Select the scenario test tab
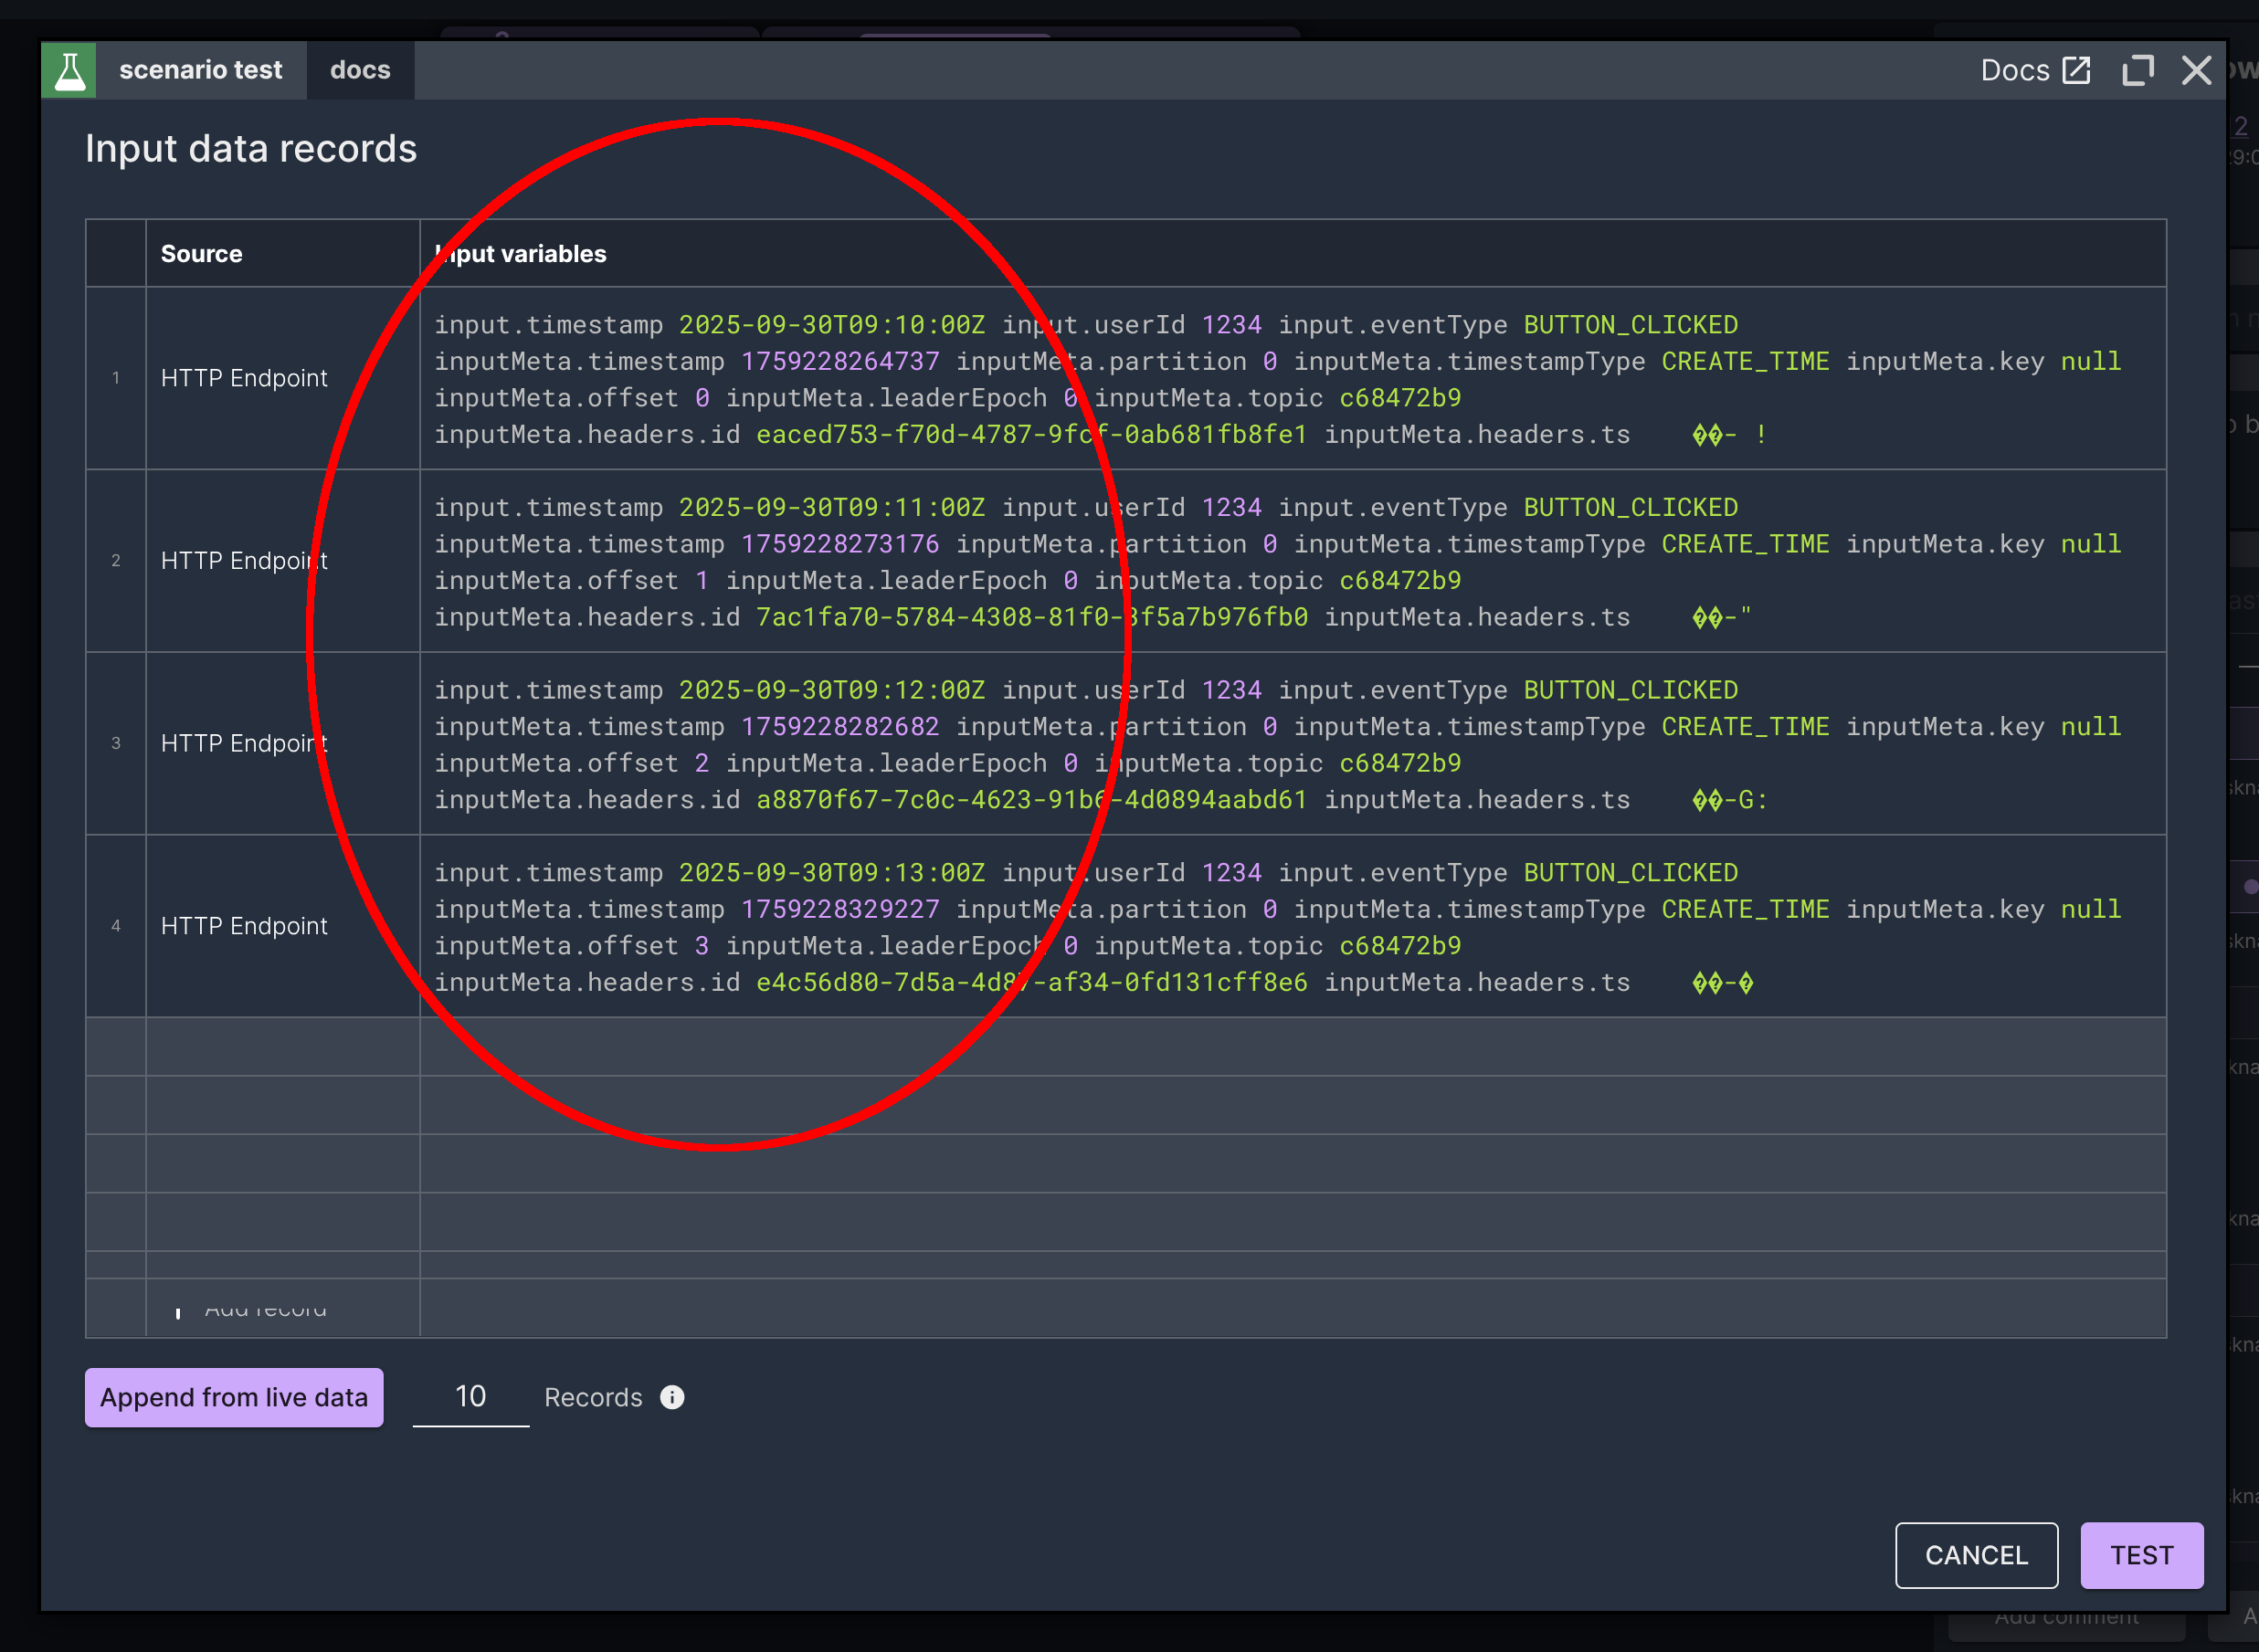The height and width of the screenshot is (1652, 2259). pos(200,70)
